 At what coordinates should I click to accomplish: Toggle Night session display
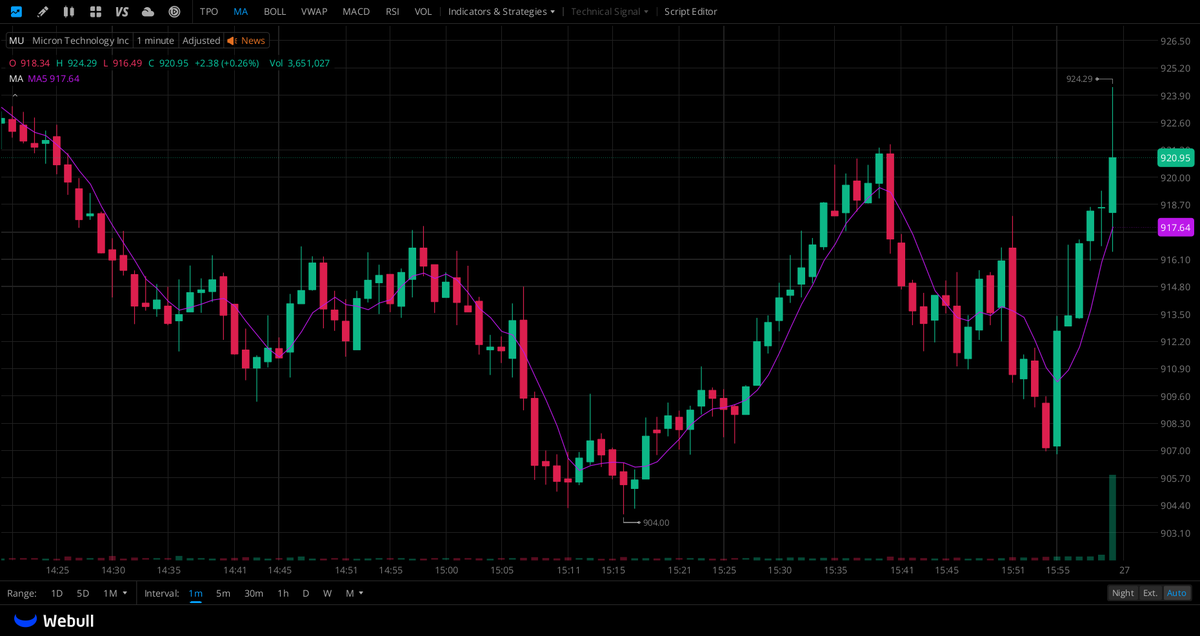point(1123,593)
